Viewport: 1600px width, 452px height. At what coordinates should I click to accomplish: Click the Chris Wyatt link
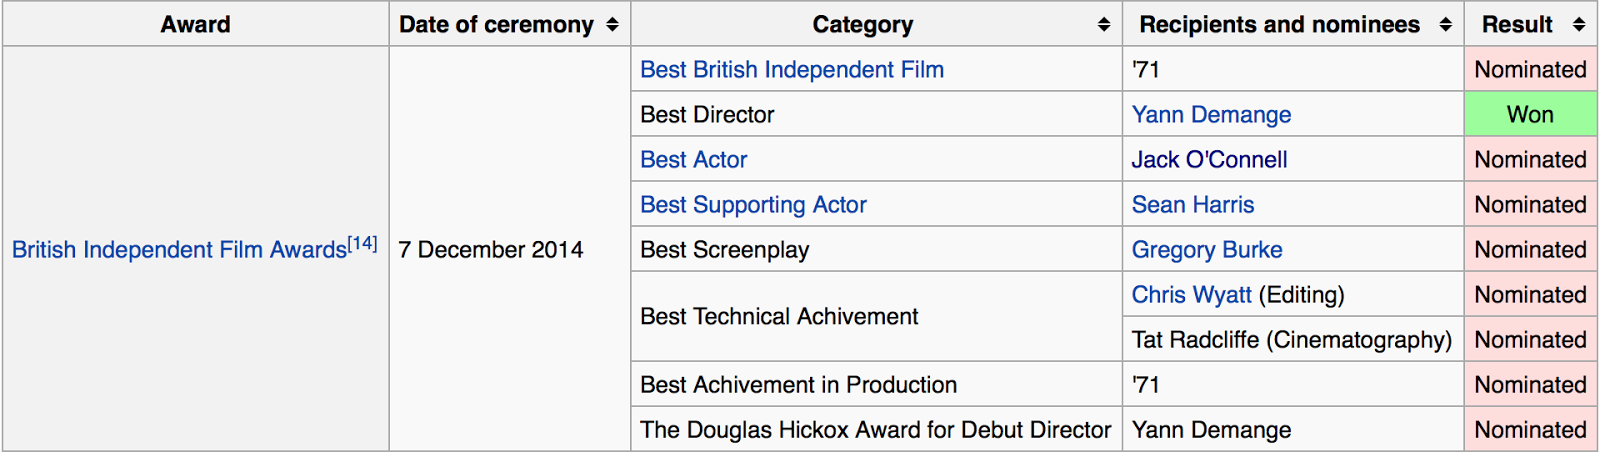pos(1191,295)
